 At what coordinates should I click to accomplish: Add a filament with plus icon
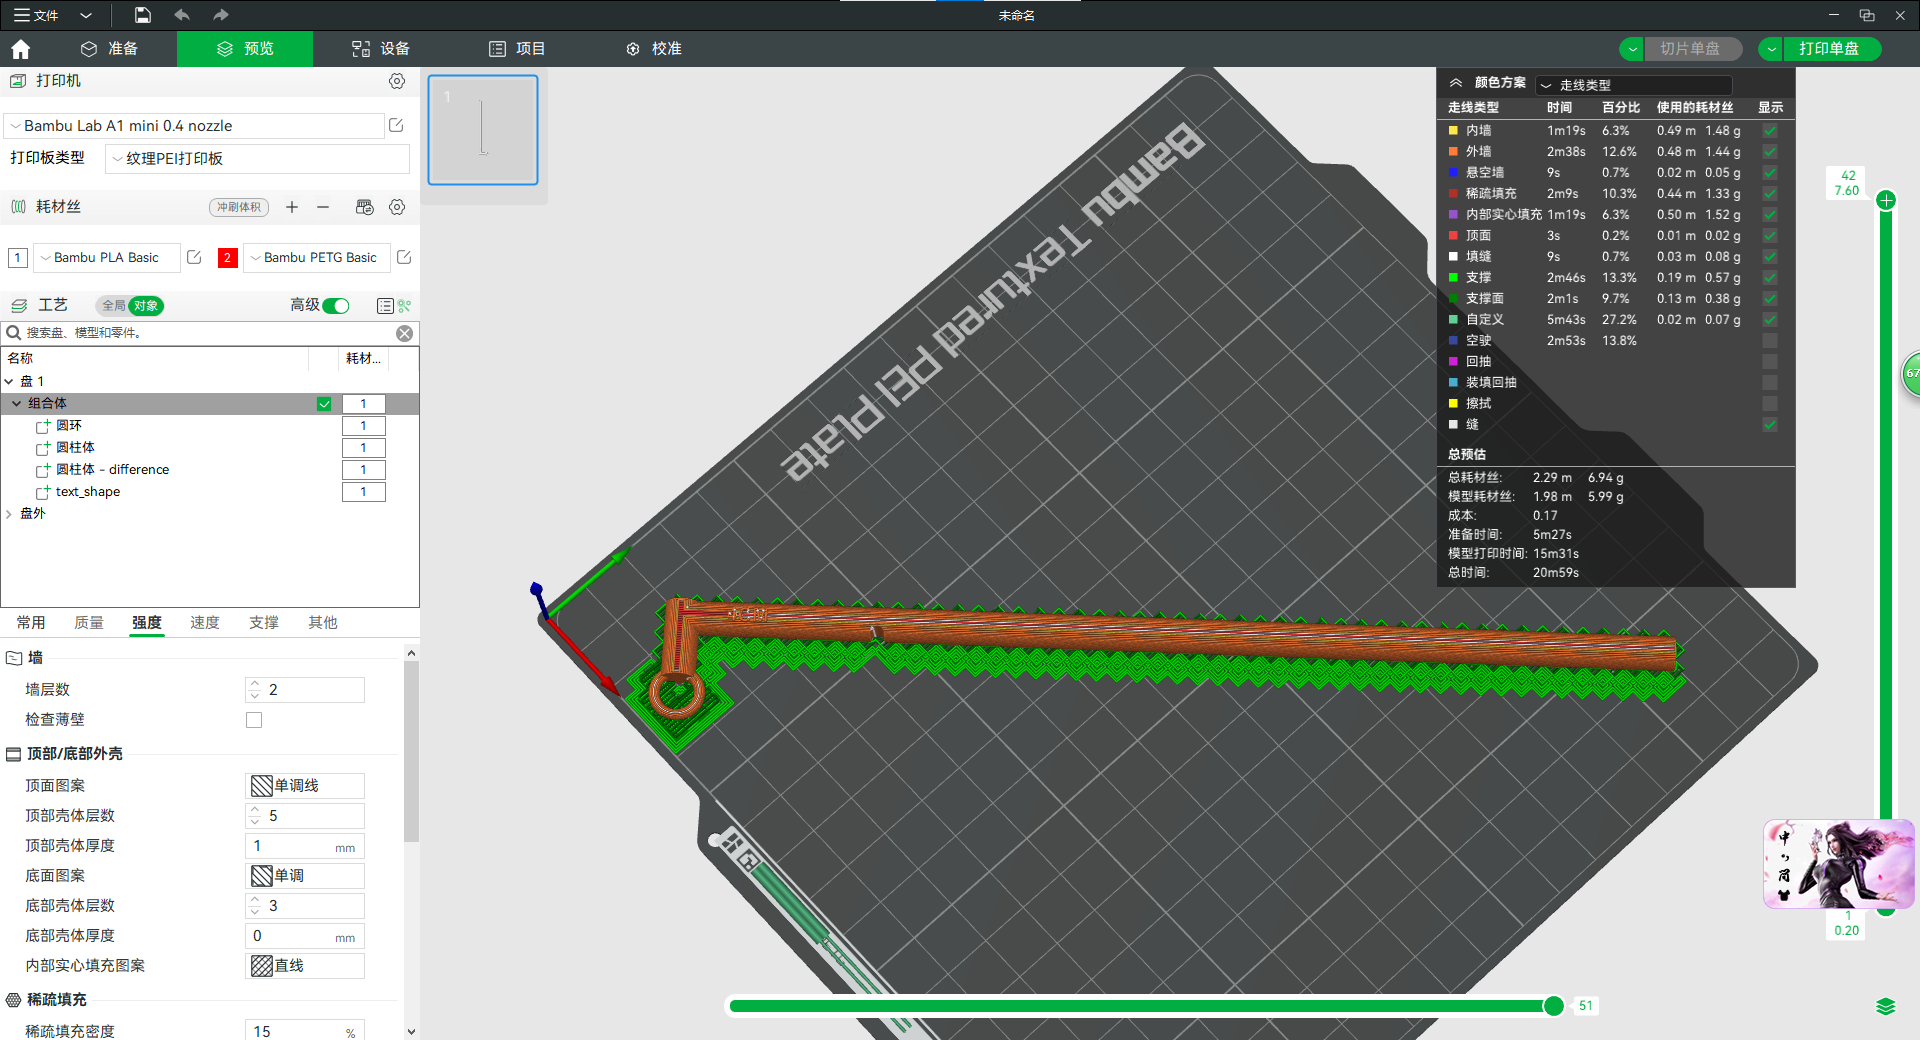[x=292, y=207]
